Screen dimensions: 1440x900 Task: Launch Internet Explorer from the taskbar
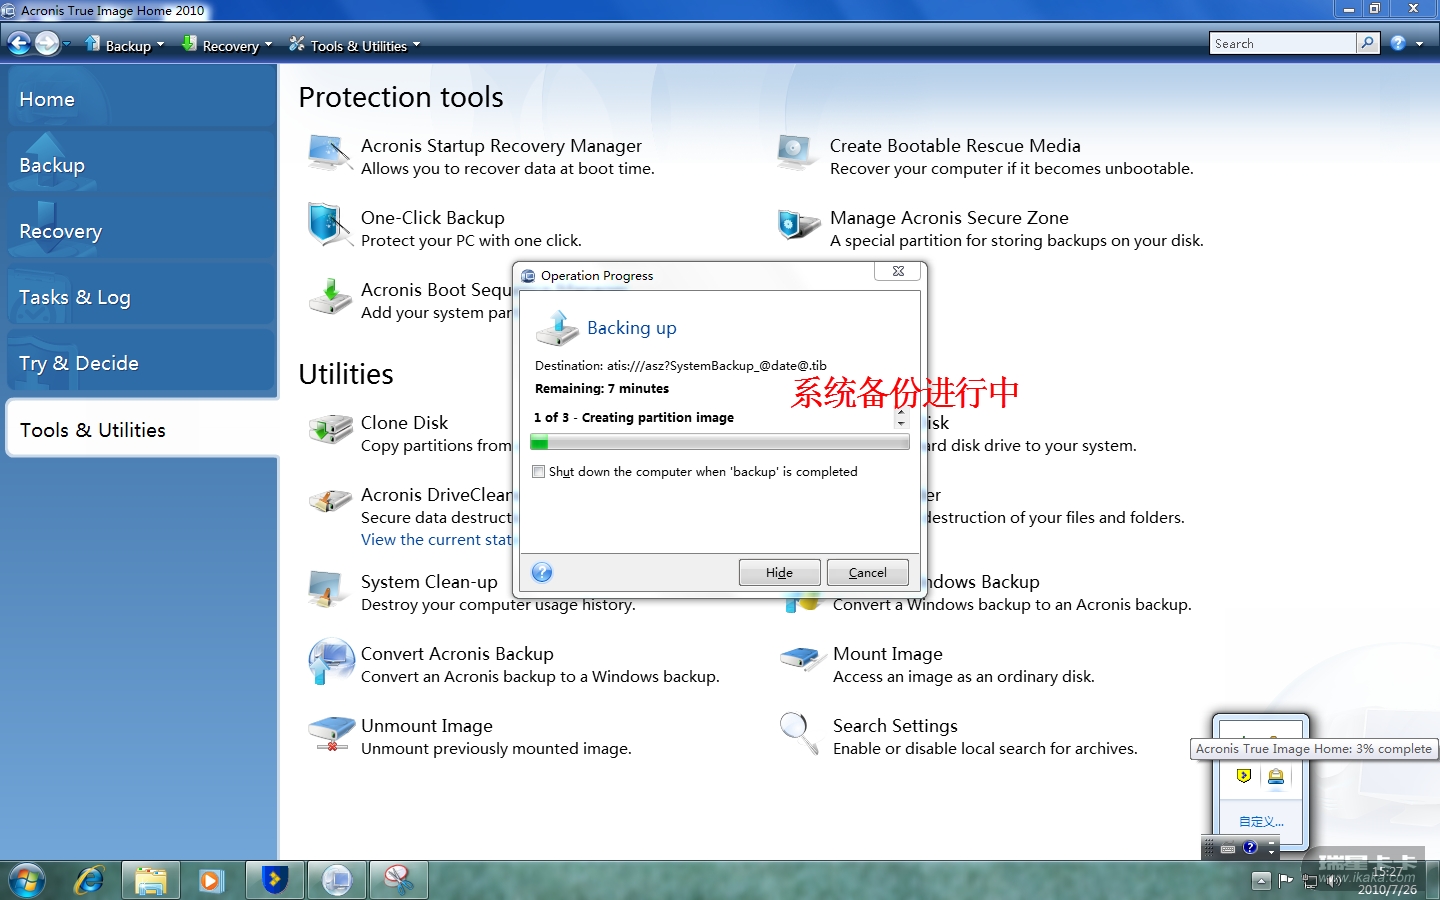click(x=89, y=880)
